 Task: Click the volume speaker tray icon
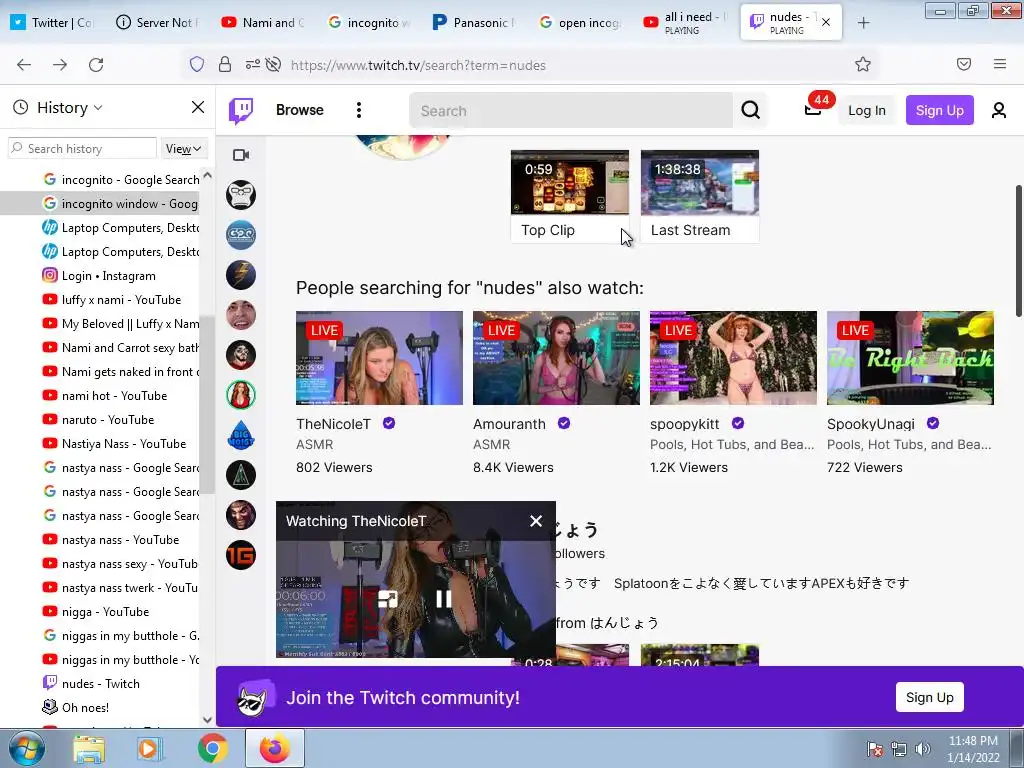coord(923,749)
